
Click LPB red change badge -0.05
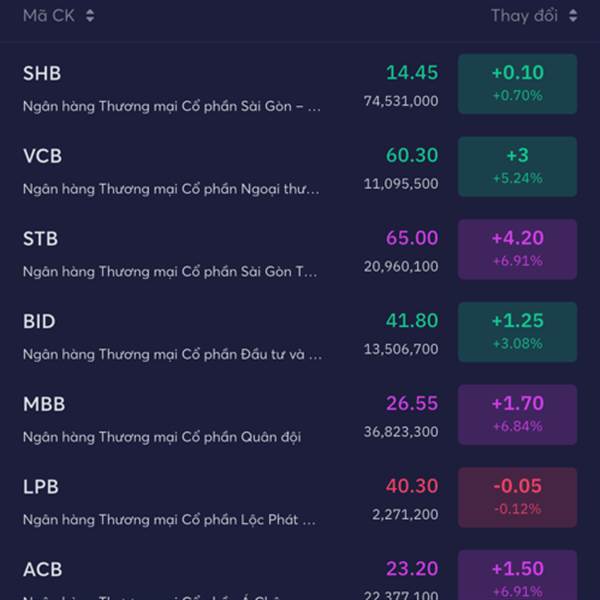pos(517,497)
